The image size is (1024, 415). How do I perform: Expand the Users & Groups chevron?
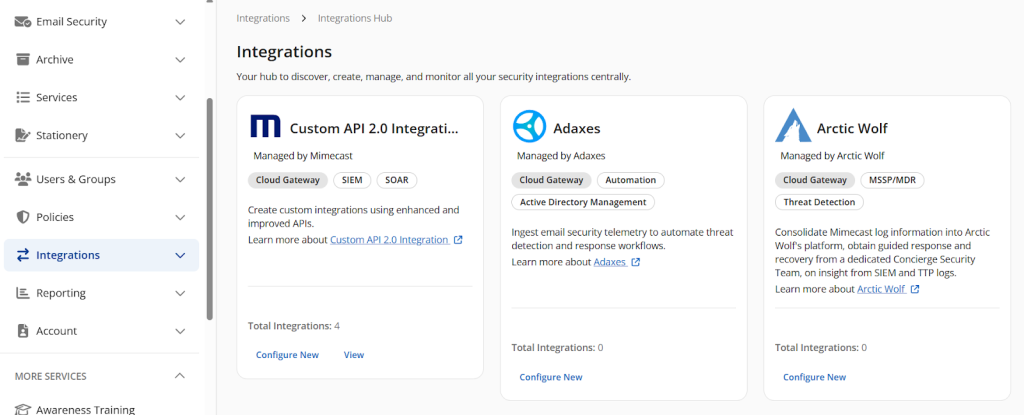pyautogui.click(x=180, y=179)
